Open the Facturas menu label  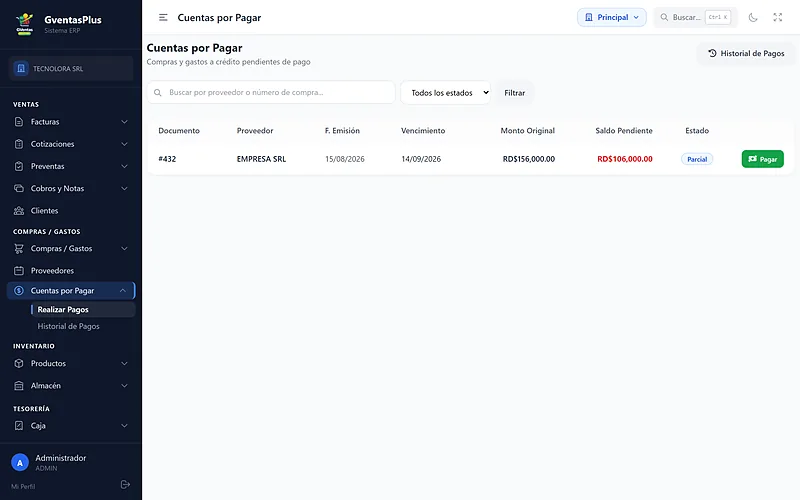[45, 122]
